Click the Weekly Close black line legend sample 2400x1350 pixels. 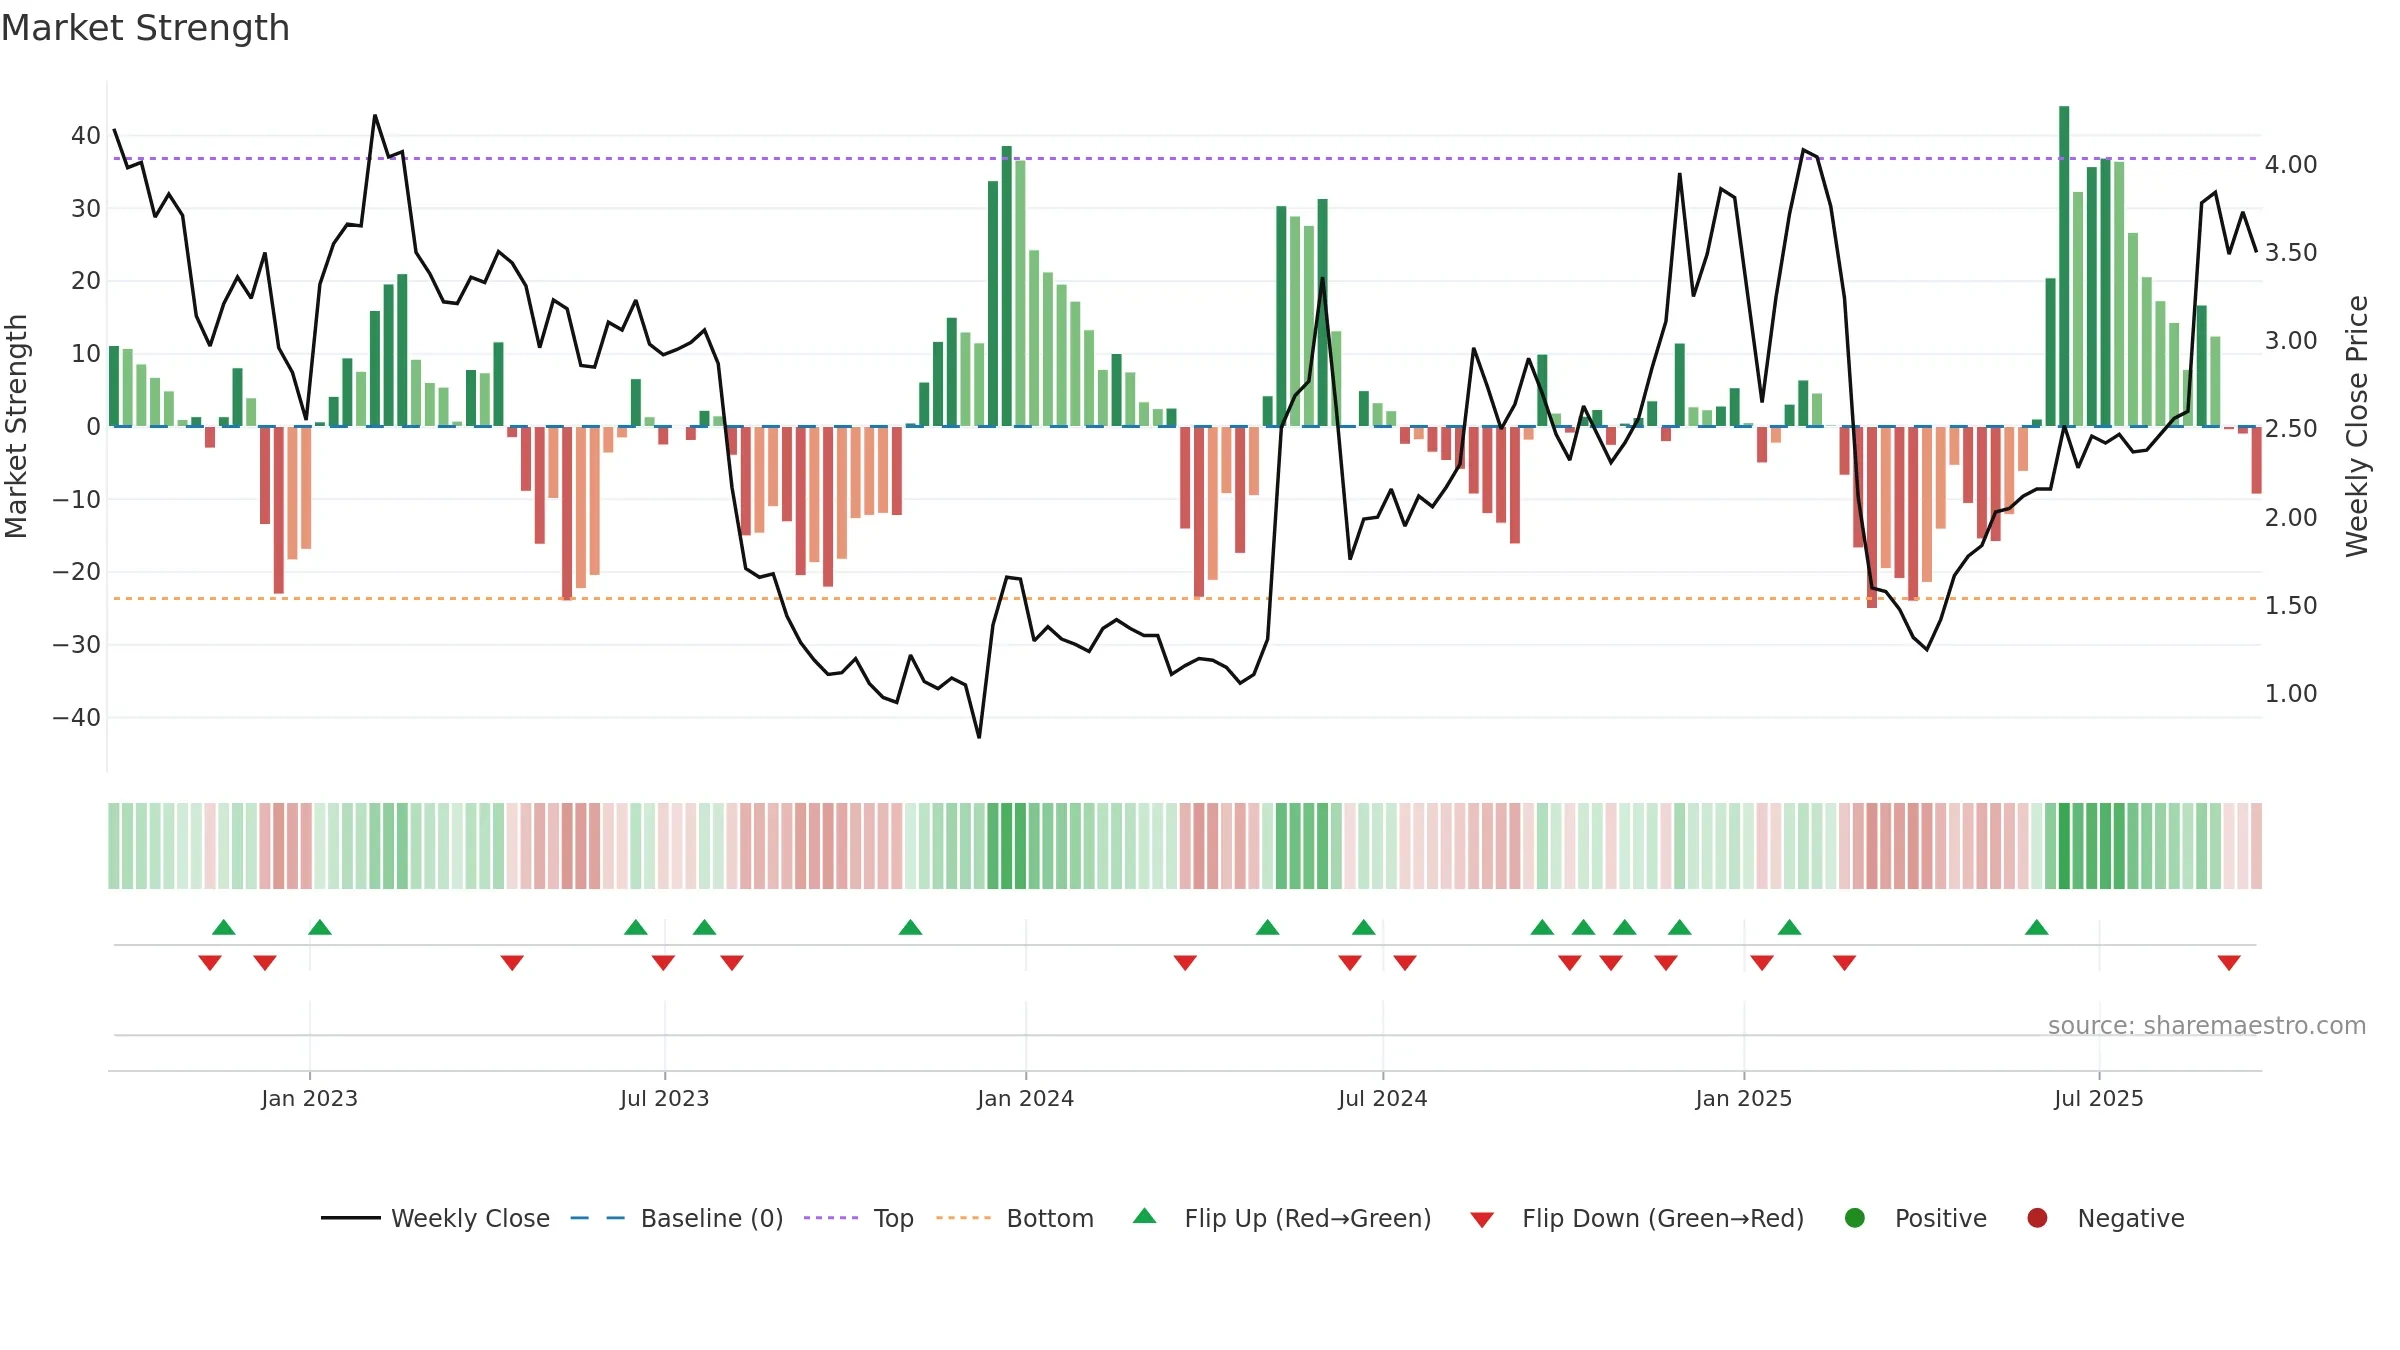pos(351,1218)
